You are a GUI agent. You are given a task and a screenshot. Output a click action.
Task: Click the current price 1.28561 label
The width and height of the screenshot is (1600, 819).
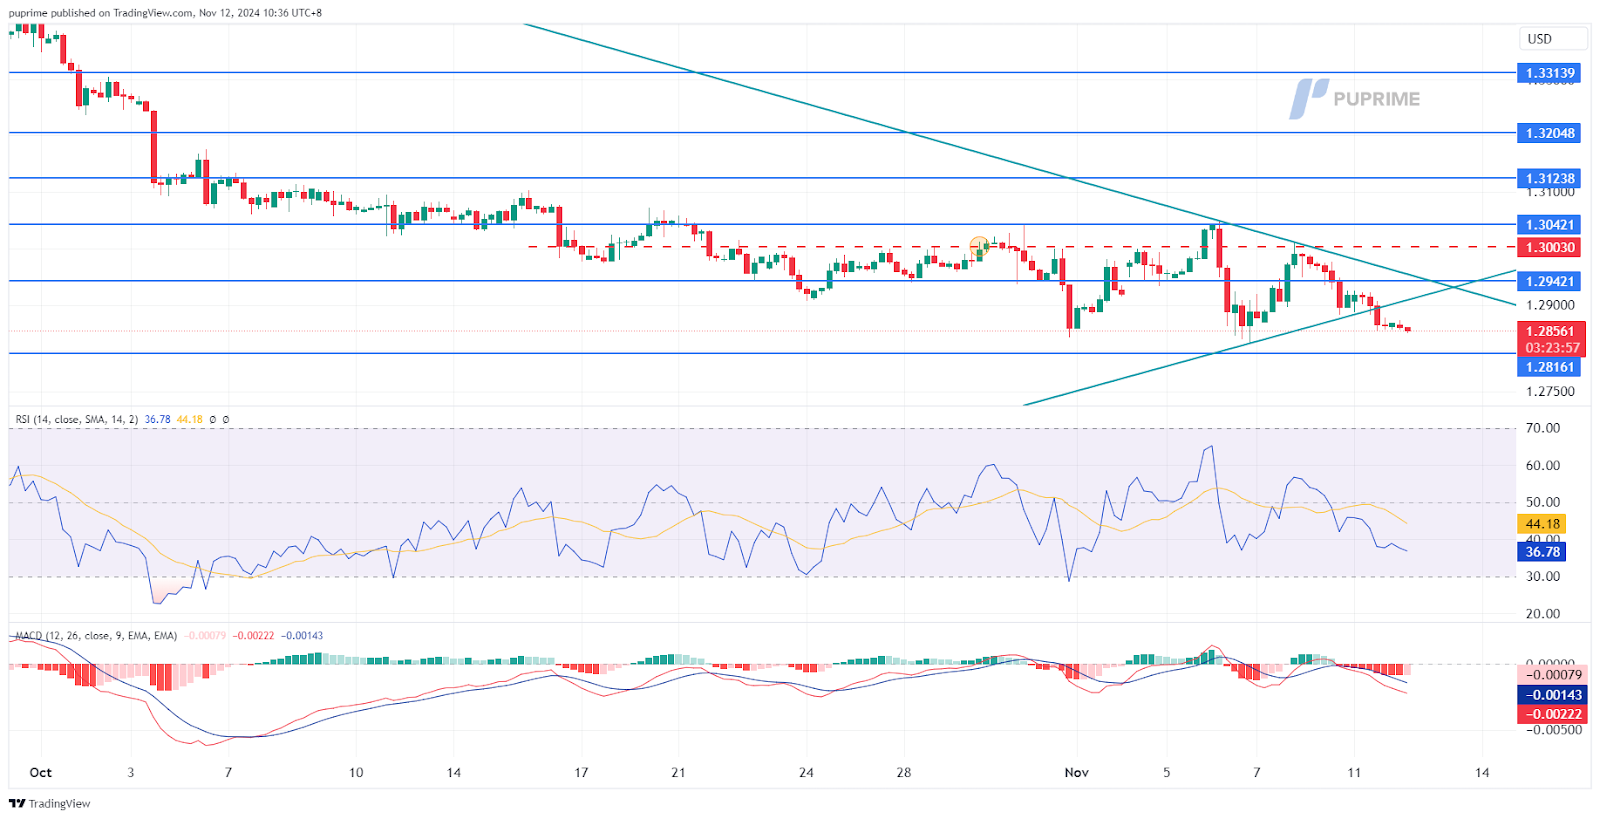[x=1551, y=331]
